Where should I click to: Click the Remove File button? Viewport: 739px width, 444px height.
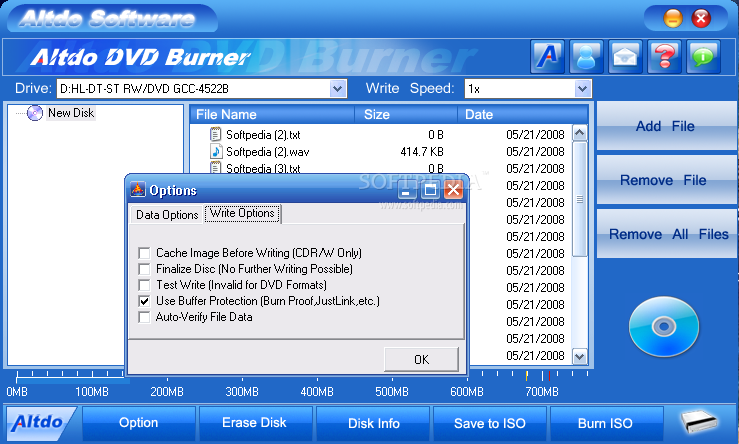665,180
